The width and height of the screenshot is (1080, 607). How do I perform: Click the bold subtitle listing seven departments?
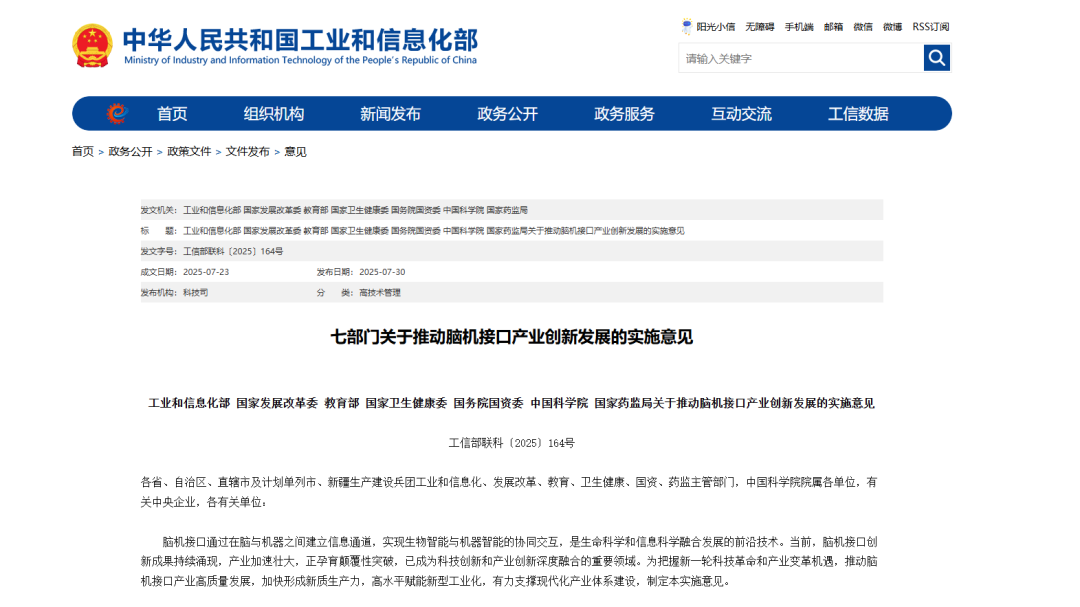click(512, 403)
